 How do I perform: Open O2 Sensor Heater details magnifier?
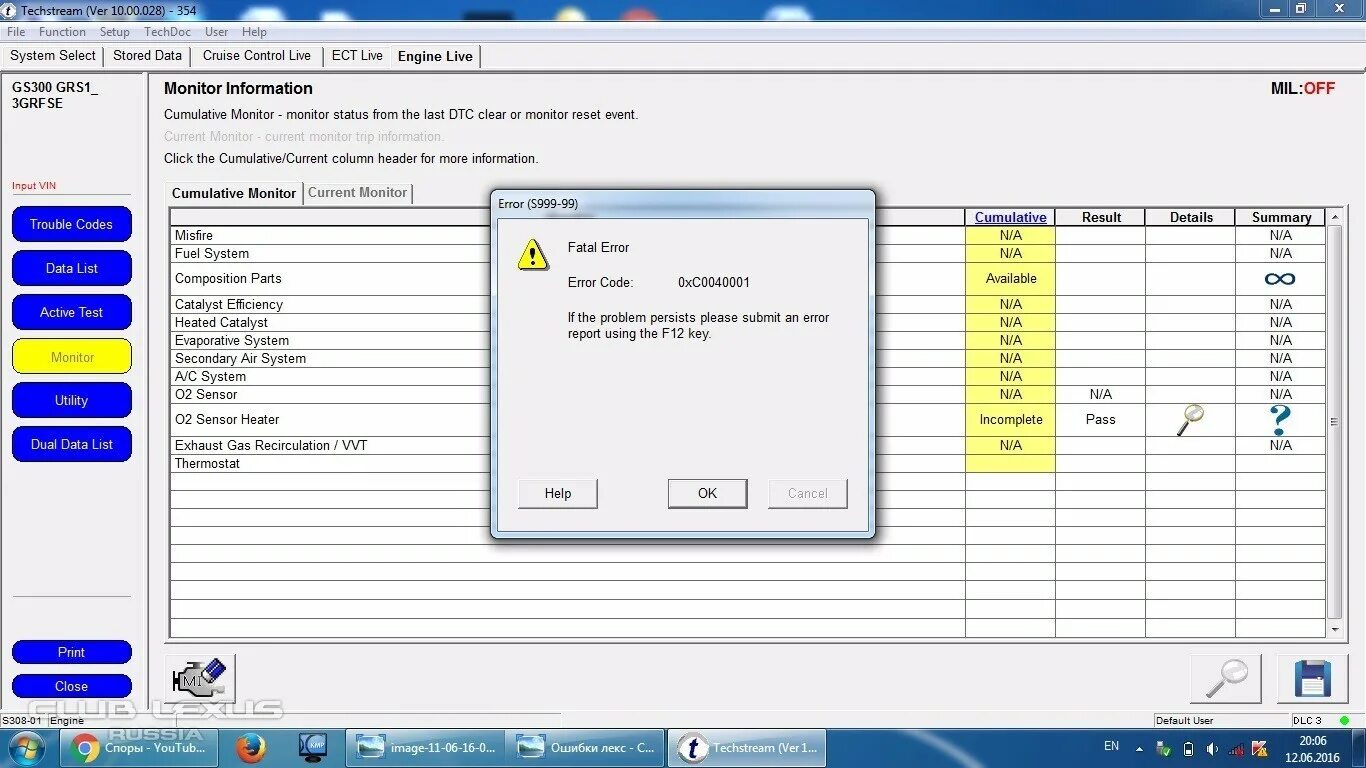[1190, 420]
